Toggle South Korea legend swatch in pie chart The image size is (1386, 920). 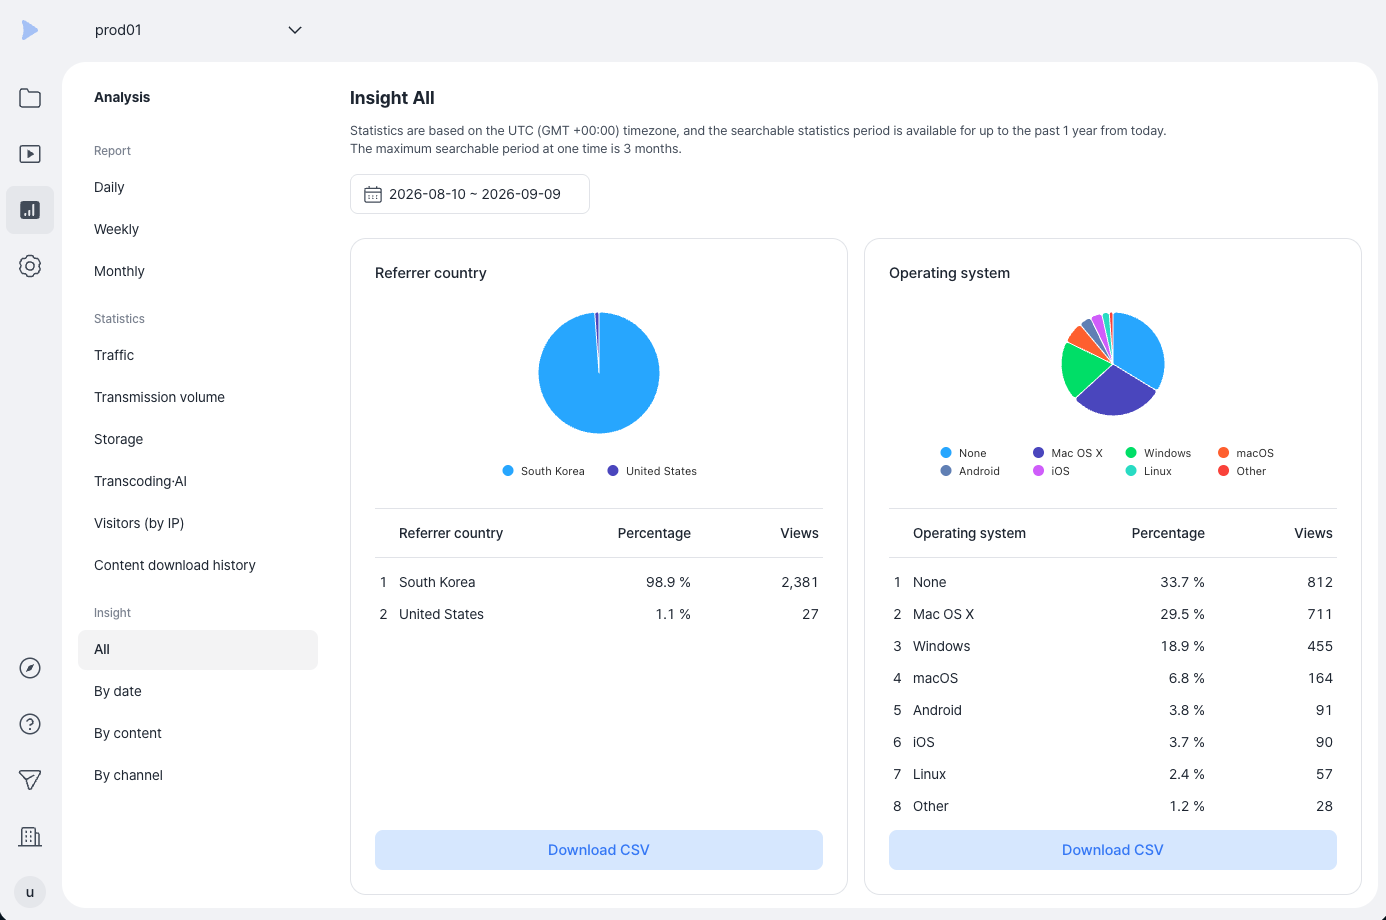click(508, 471)
